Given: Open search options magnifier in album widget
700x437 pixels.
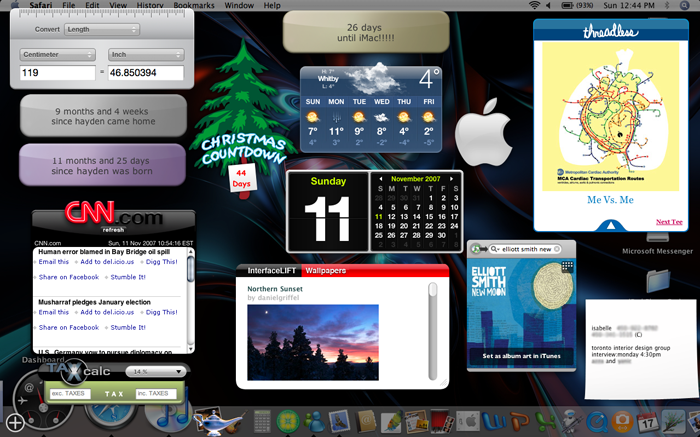Looking at the screenshot, I should click(495, 249).
